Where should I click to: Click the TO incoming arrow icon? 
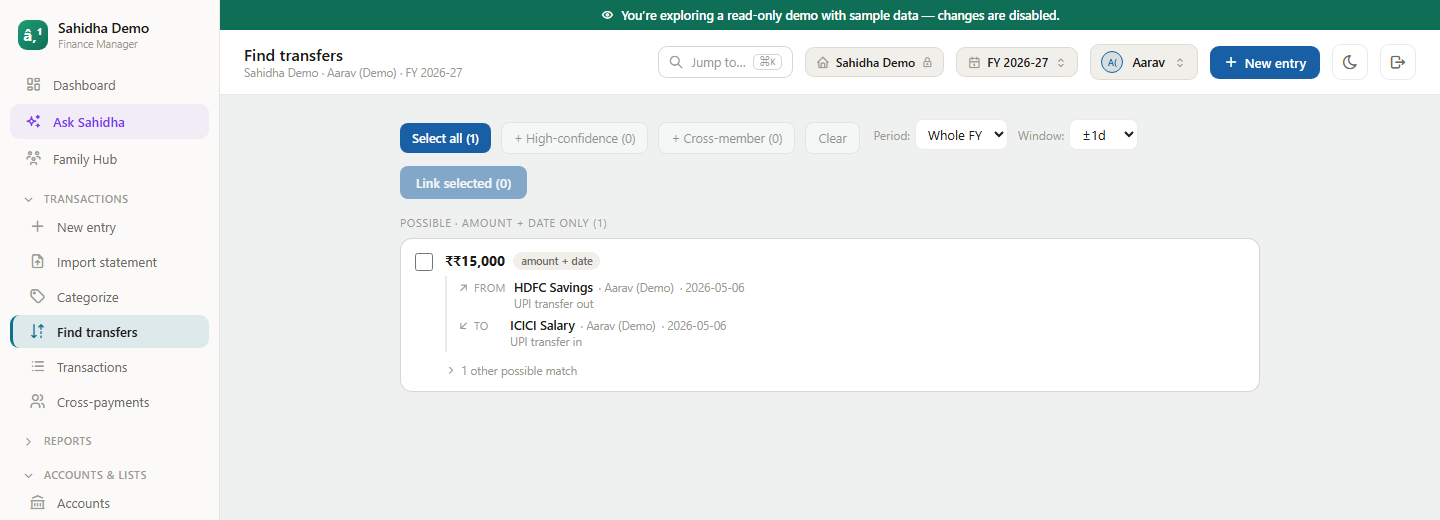463,326
